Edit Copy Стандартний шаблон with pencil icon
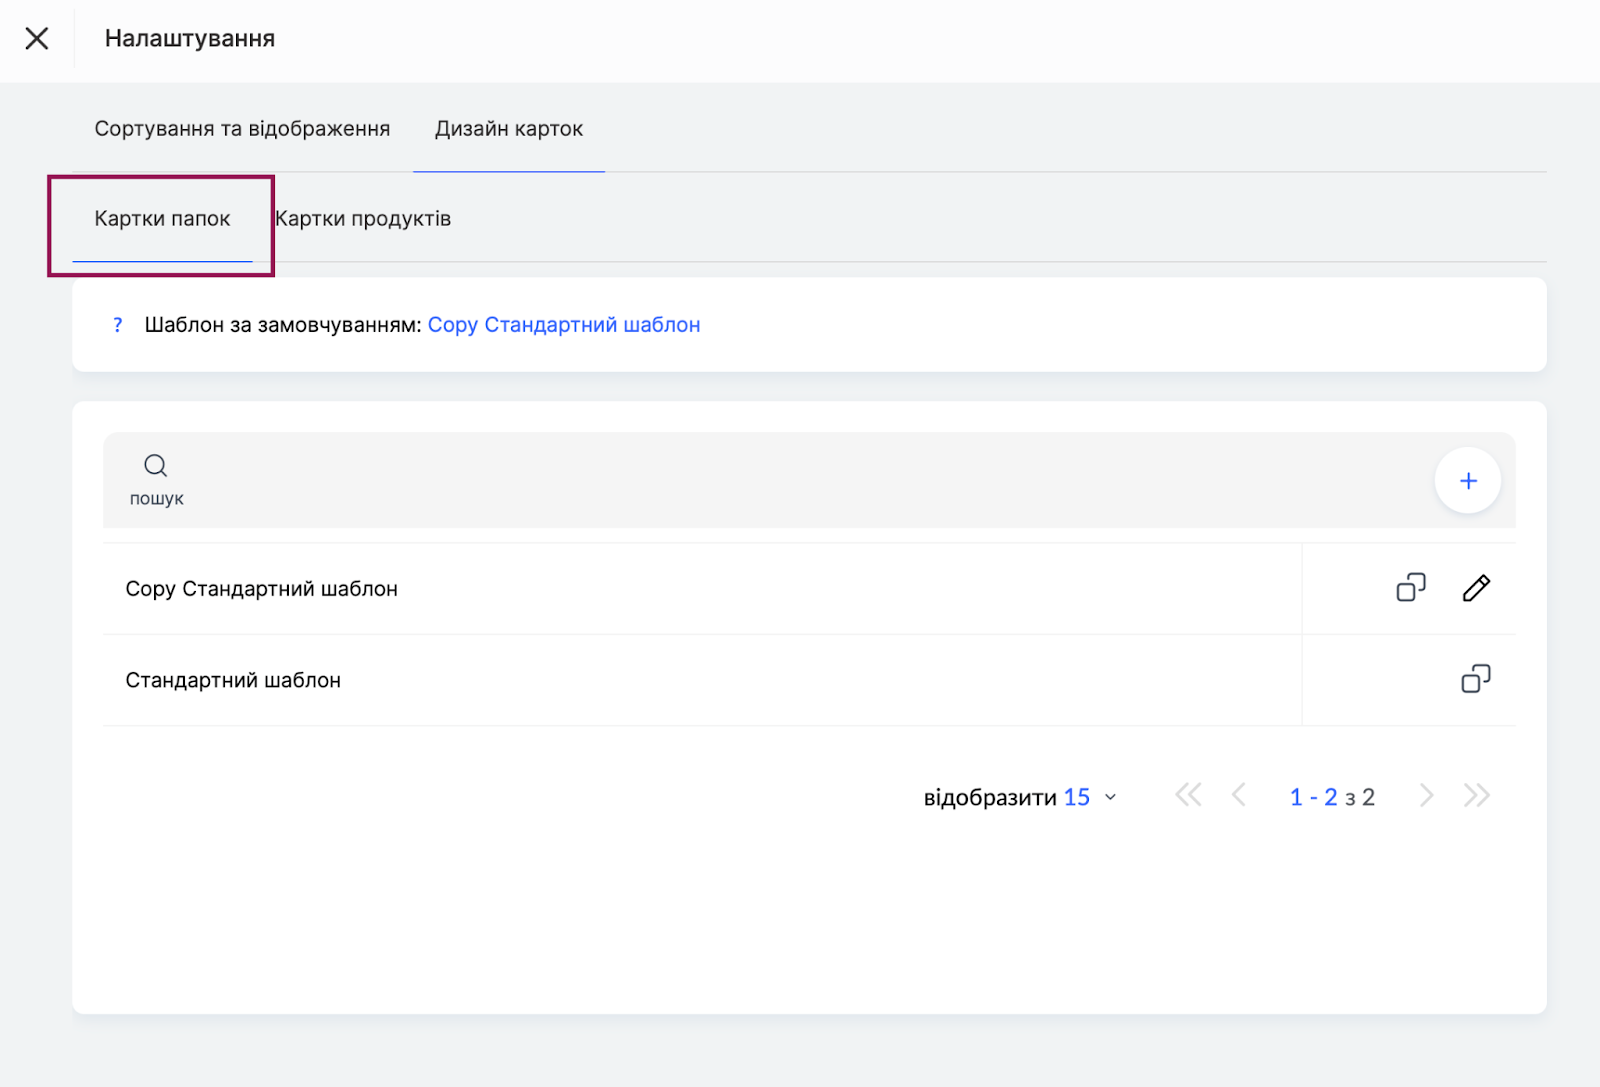This screenshot has height=1087, width=1600. pyautogui.click(x=1476, y=588)
